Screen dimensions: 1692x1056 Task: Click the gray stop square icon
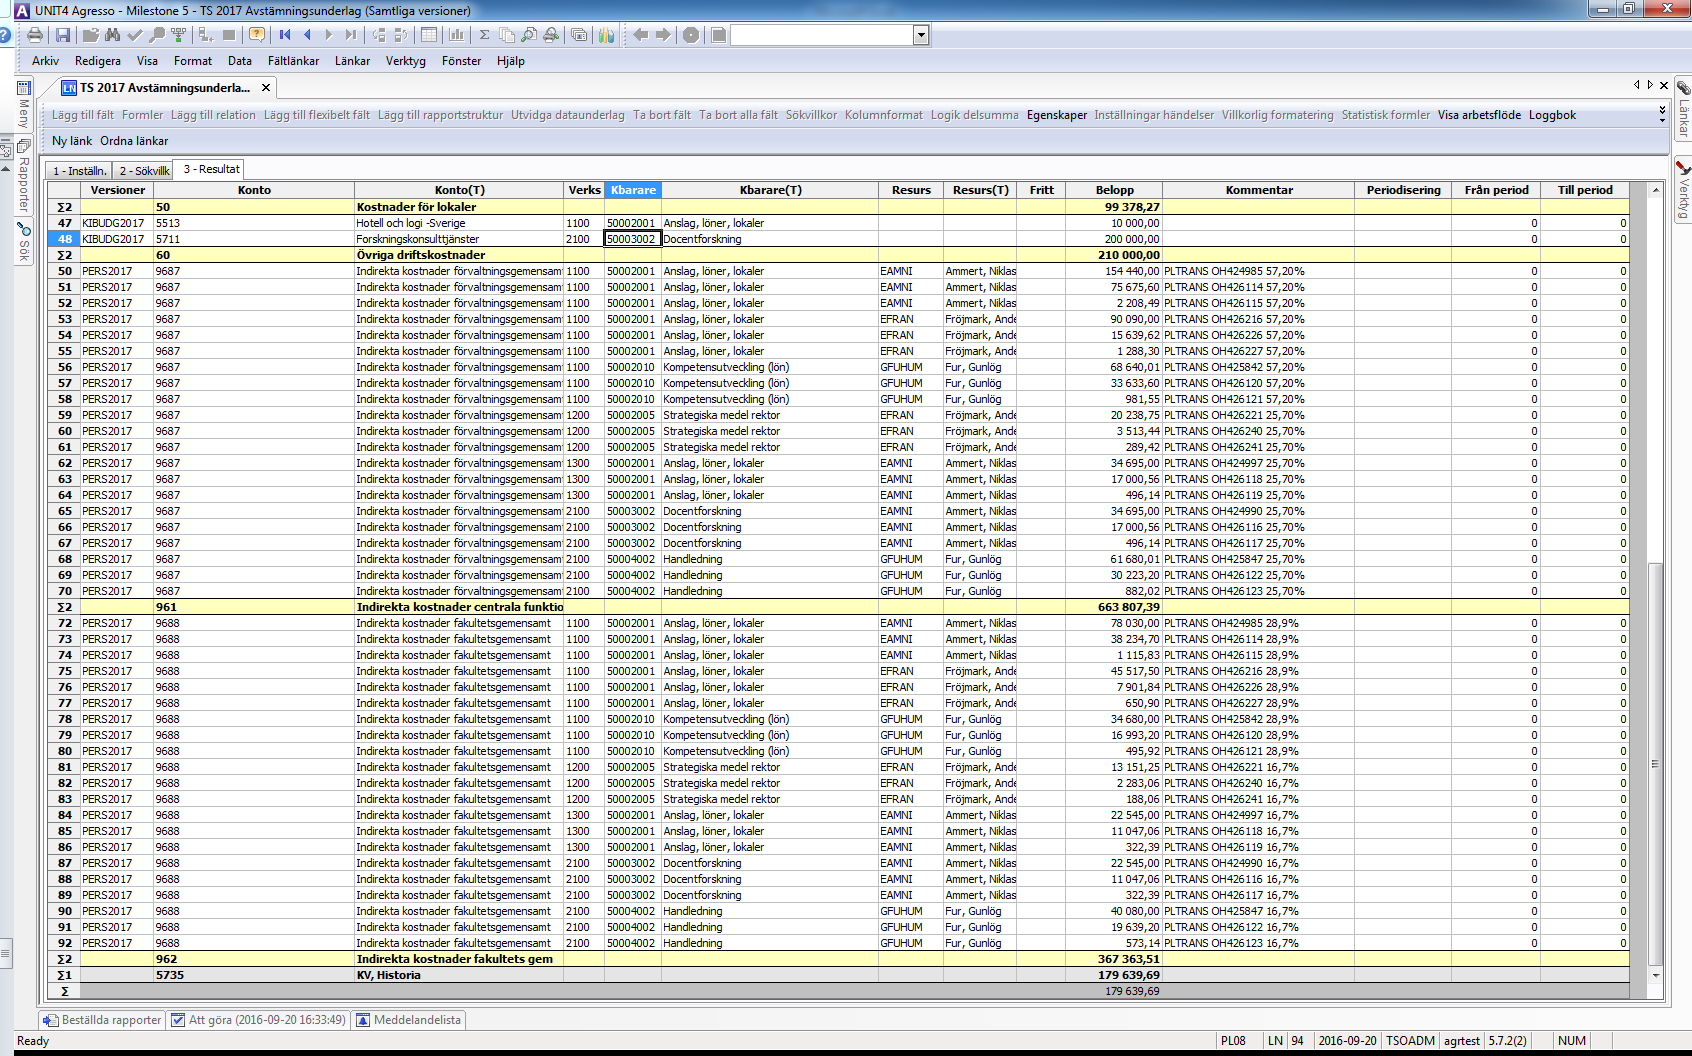tap(229, 35)
